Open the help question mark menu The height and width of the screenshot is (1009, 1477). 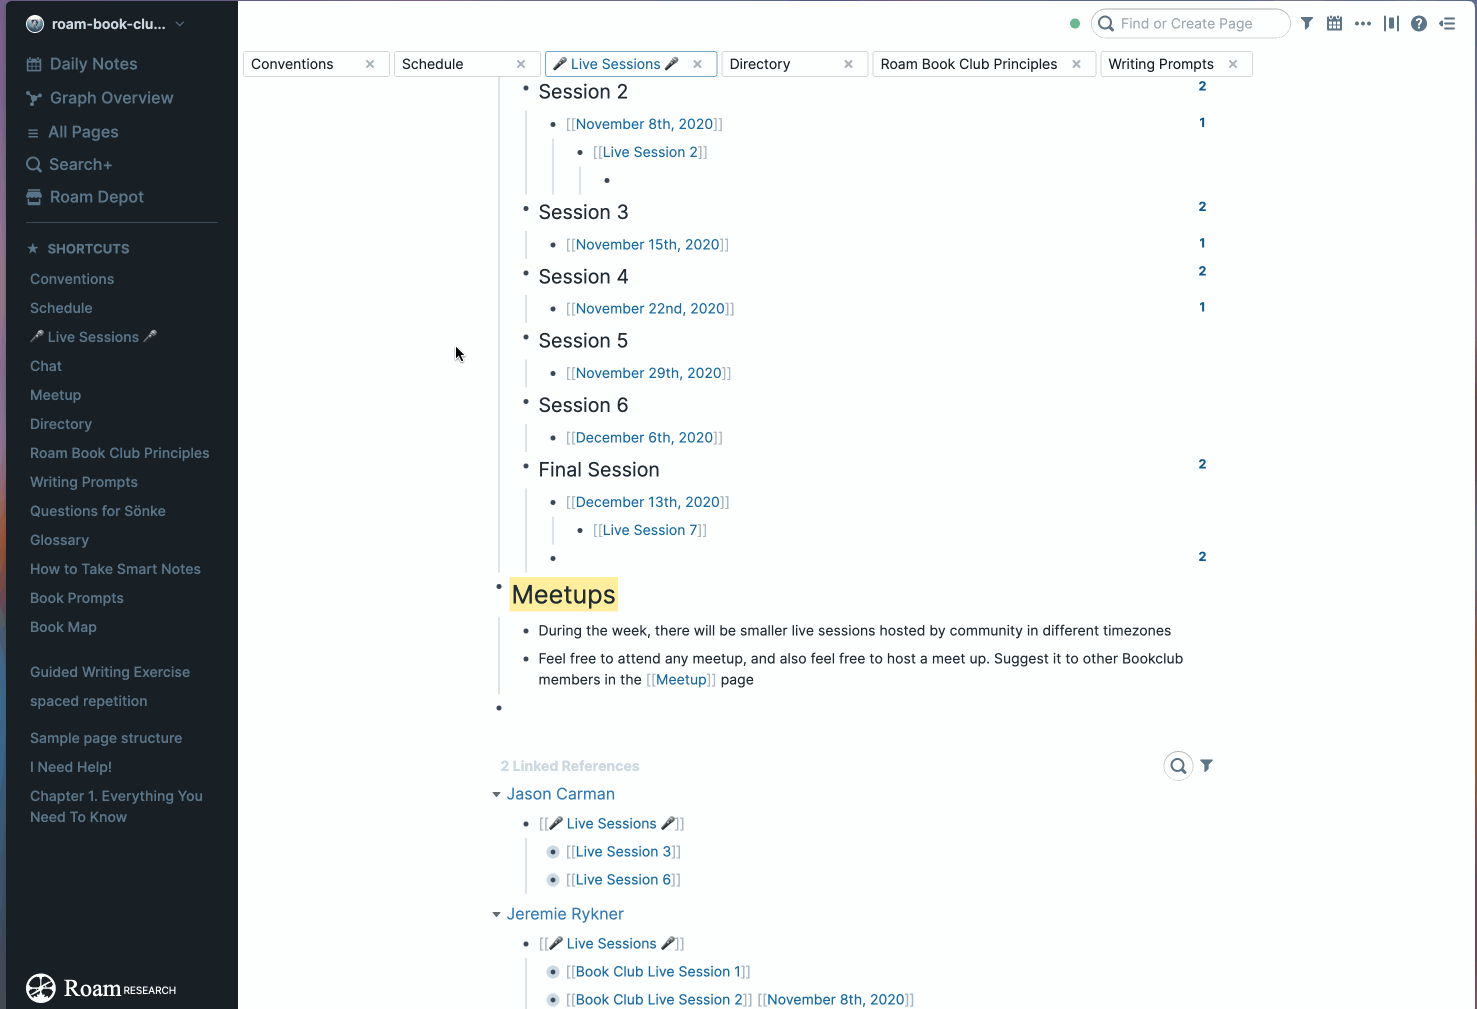pos(1419,23)
